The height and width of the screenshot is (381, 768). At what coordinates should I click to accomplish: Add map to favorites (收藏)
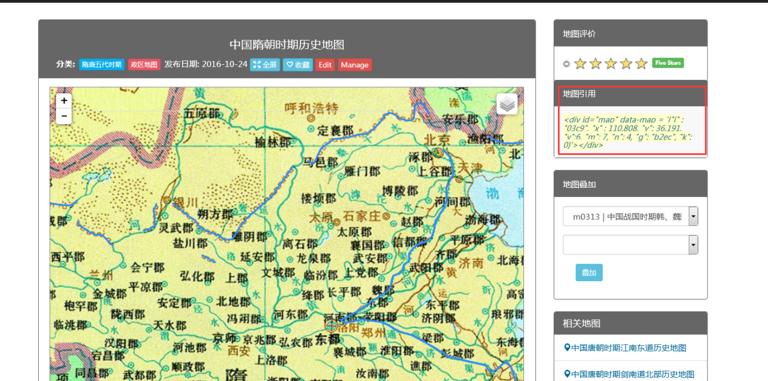[297, 65]
